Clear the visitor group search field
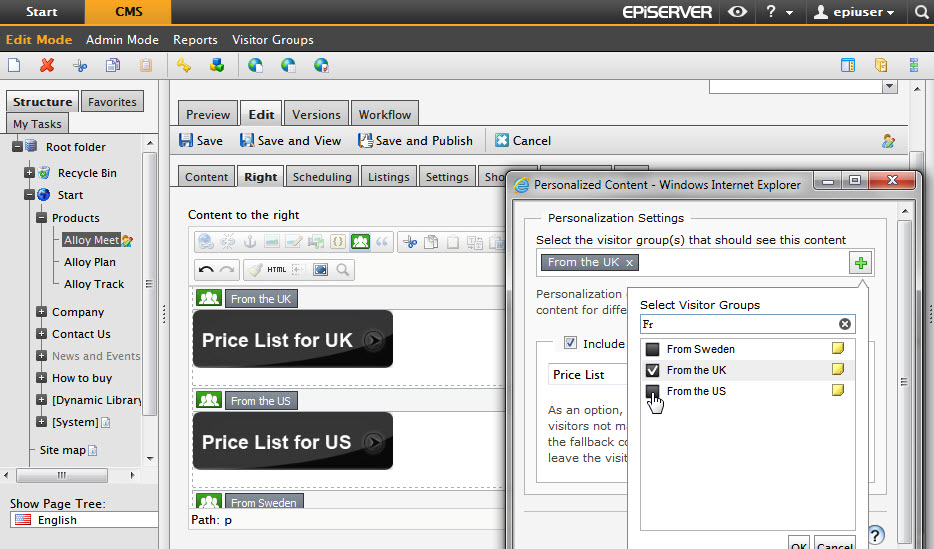This screenshot has height=549, width=934. pos(845,324)
